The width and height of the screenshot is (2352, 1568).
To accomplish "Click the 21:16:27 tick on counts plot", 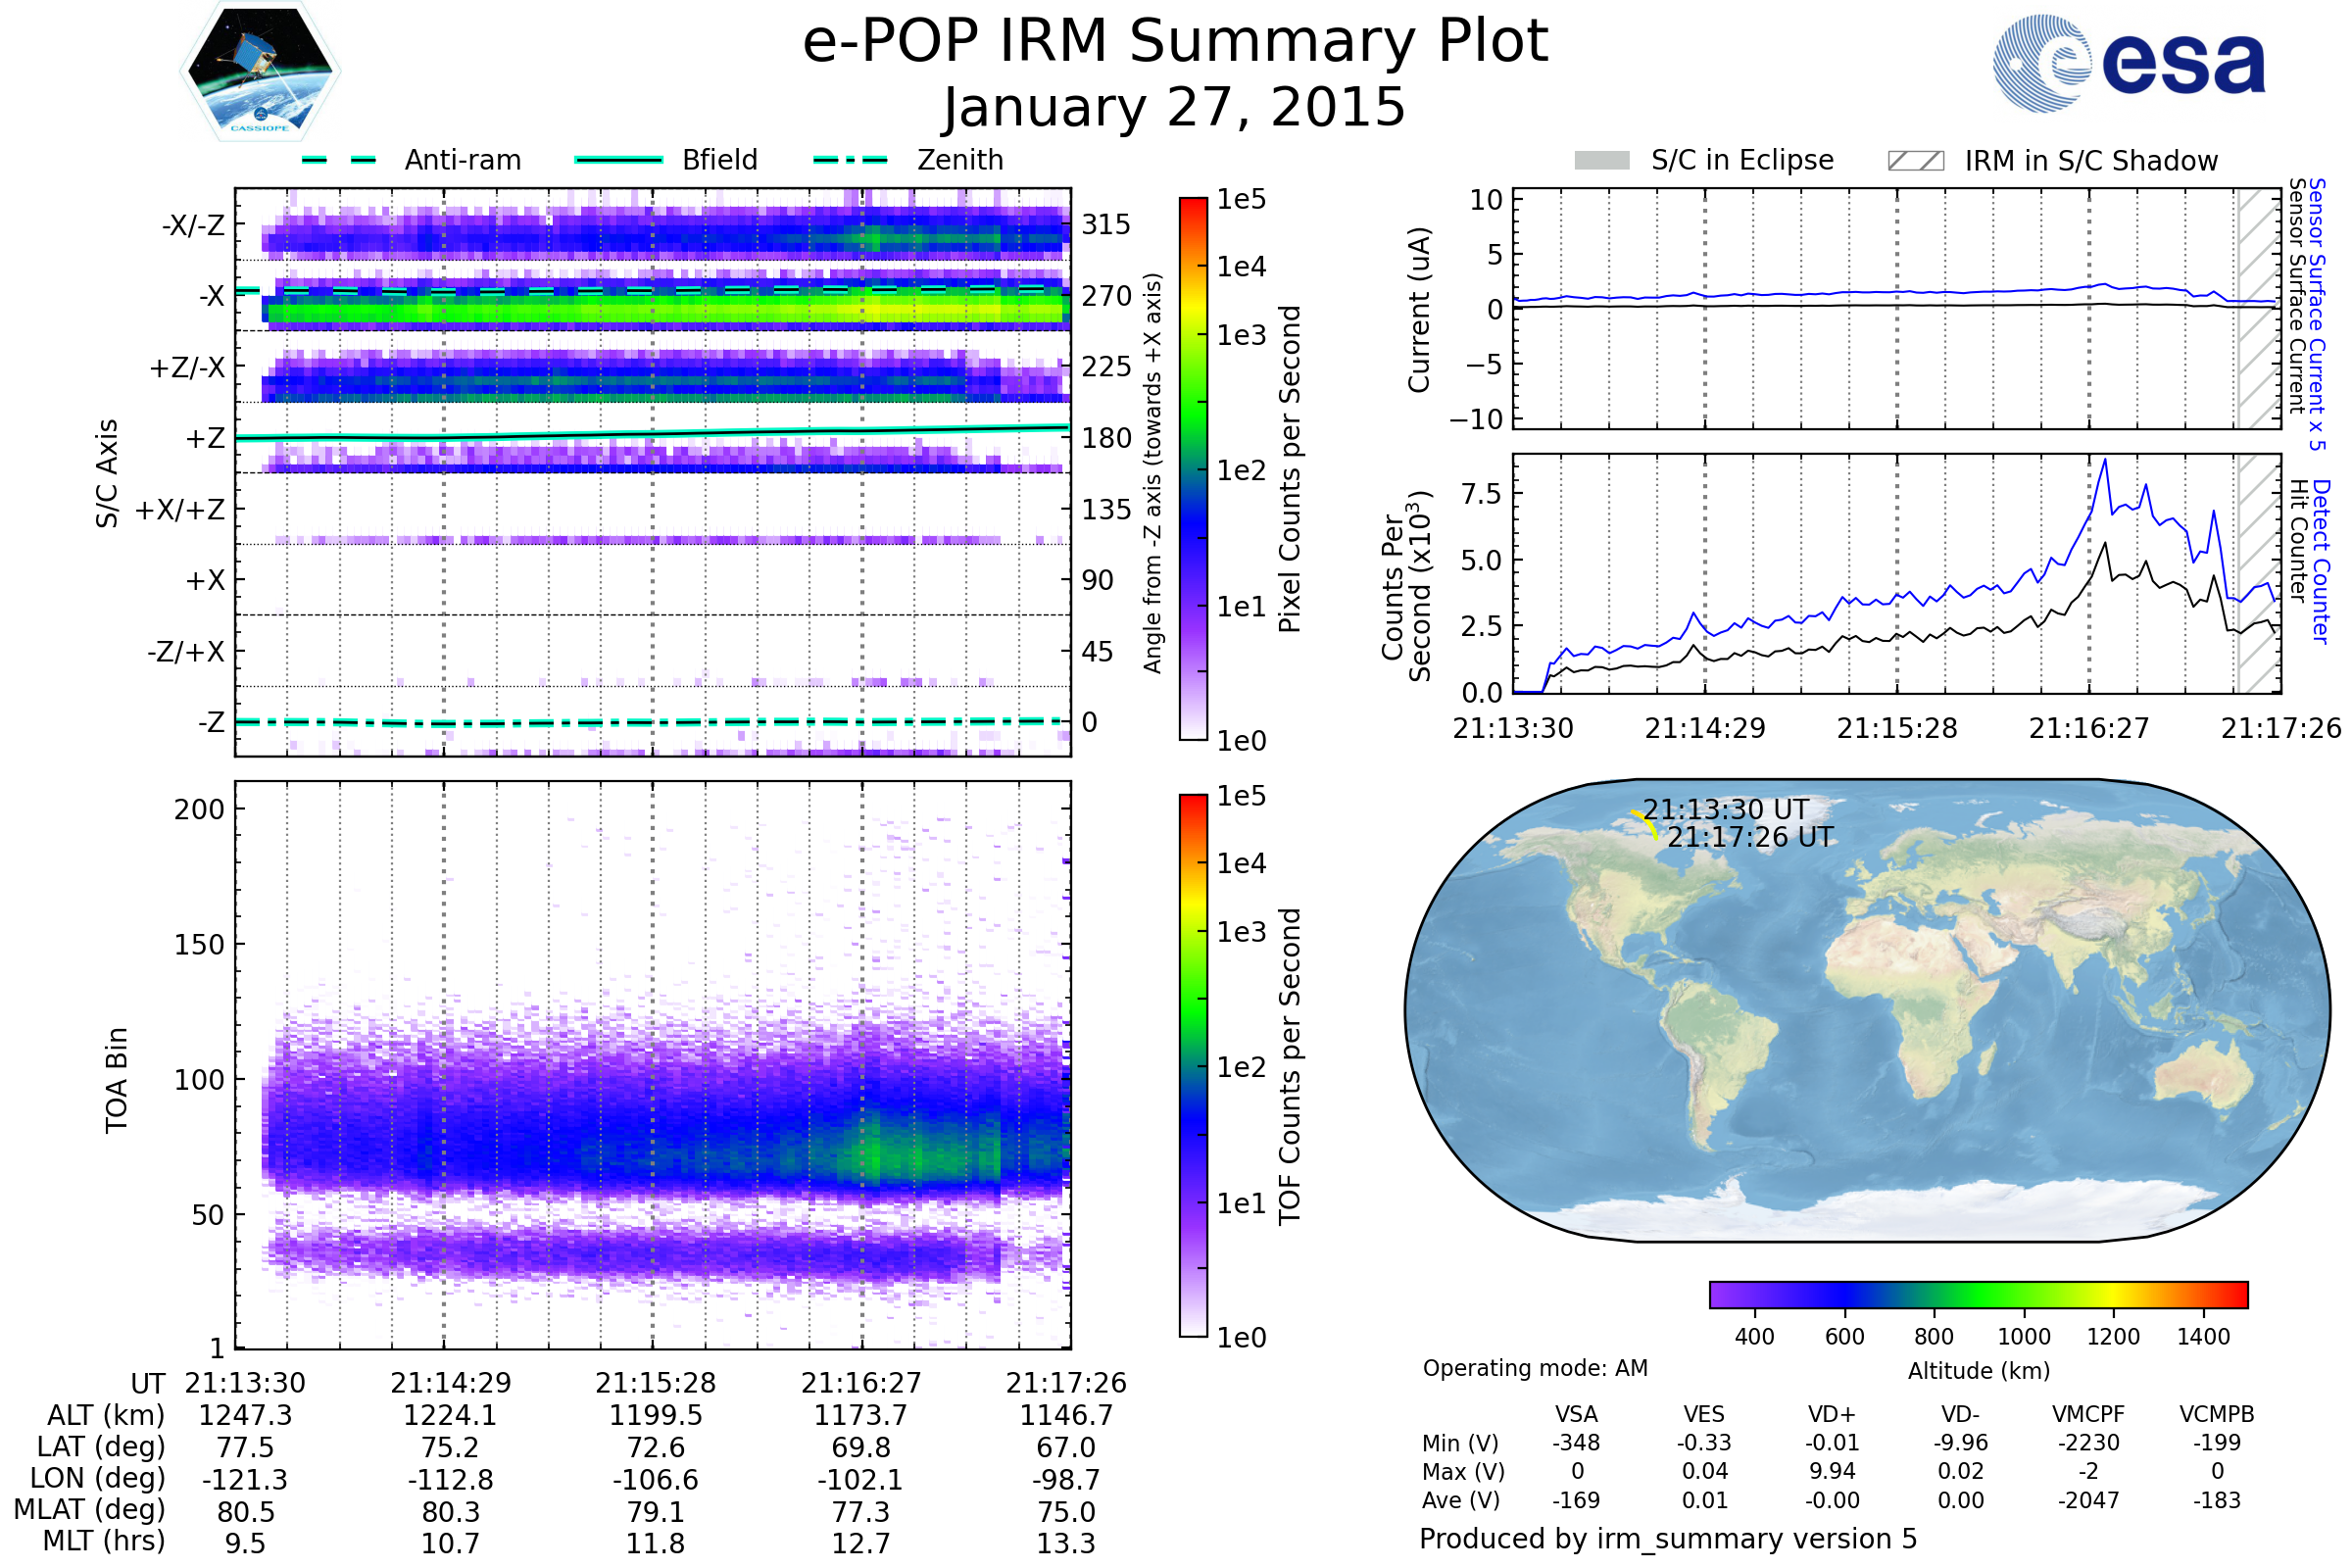I will [x=2088, y=728].
